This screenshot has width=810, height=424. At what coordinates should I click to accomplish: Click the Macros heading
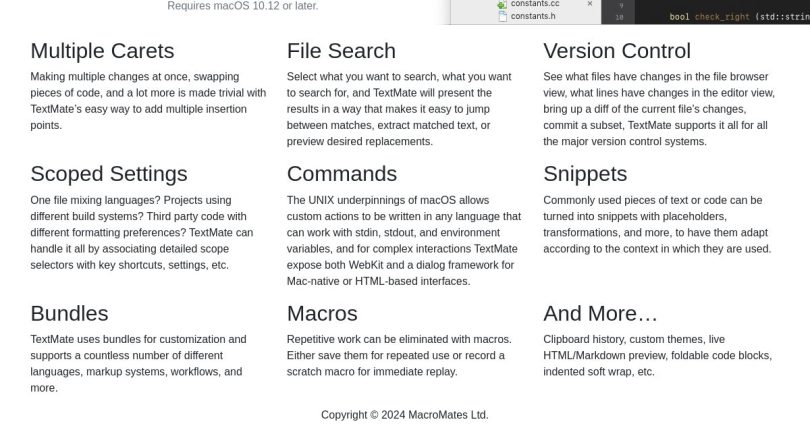point(322,313)
